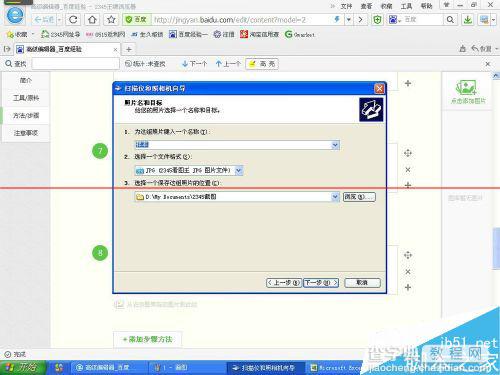Switch to Microsoft Excel taskbar item
The height and width of the screenshot is (375, 500).
335,368
